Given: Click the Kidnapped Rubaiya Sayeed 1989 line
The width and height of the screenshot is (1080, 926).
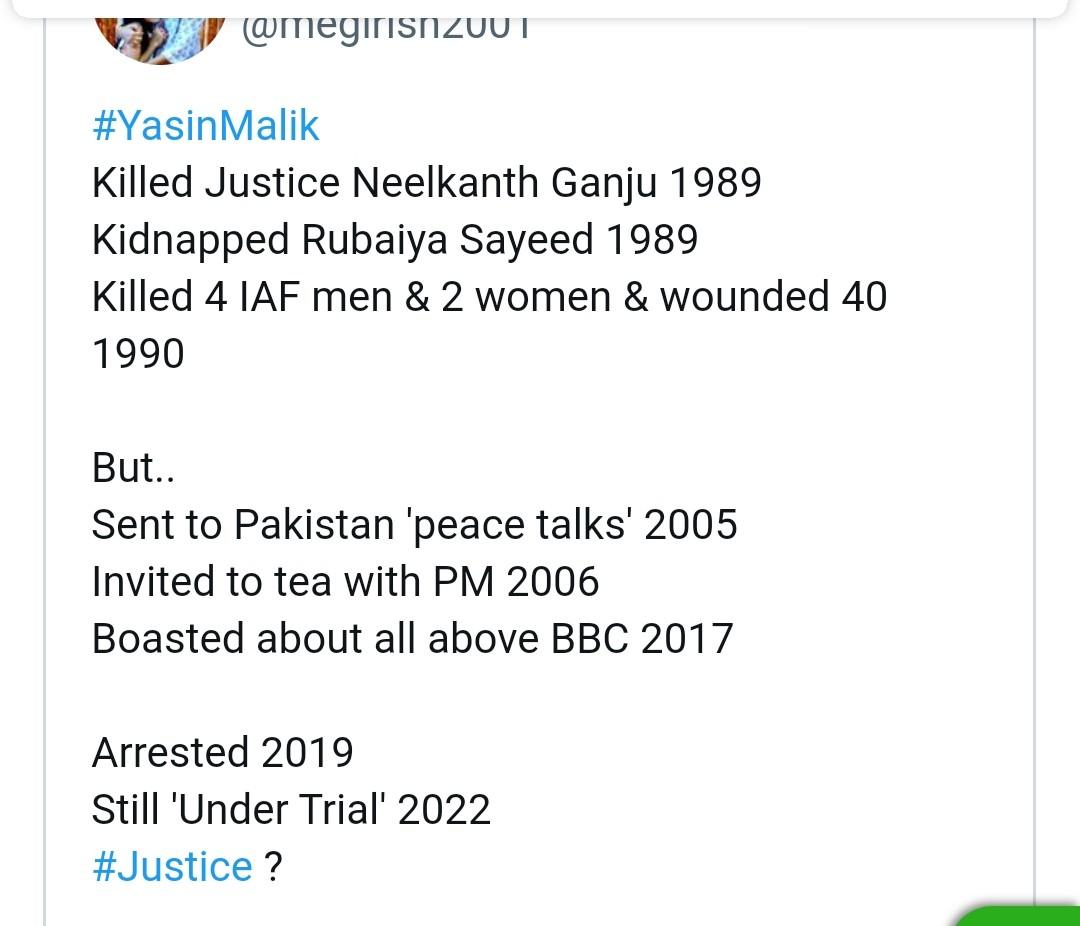Looking at the screenshot, I should 394,240.
